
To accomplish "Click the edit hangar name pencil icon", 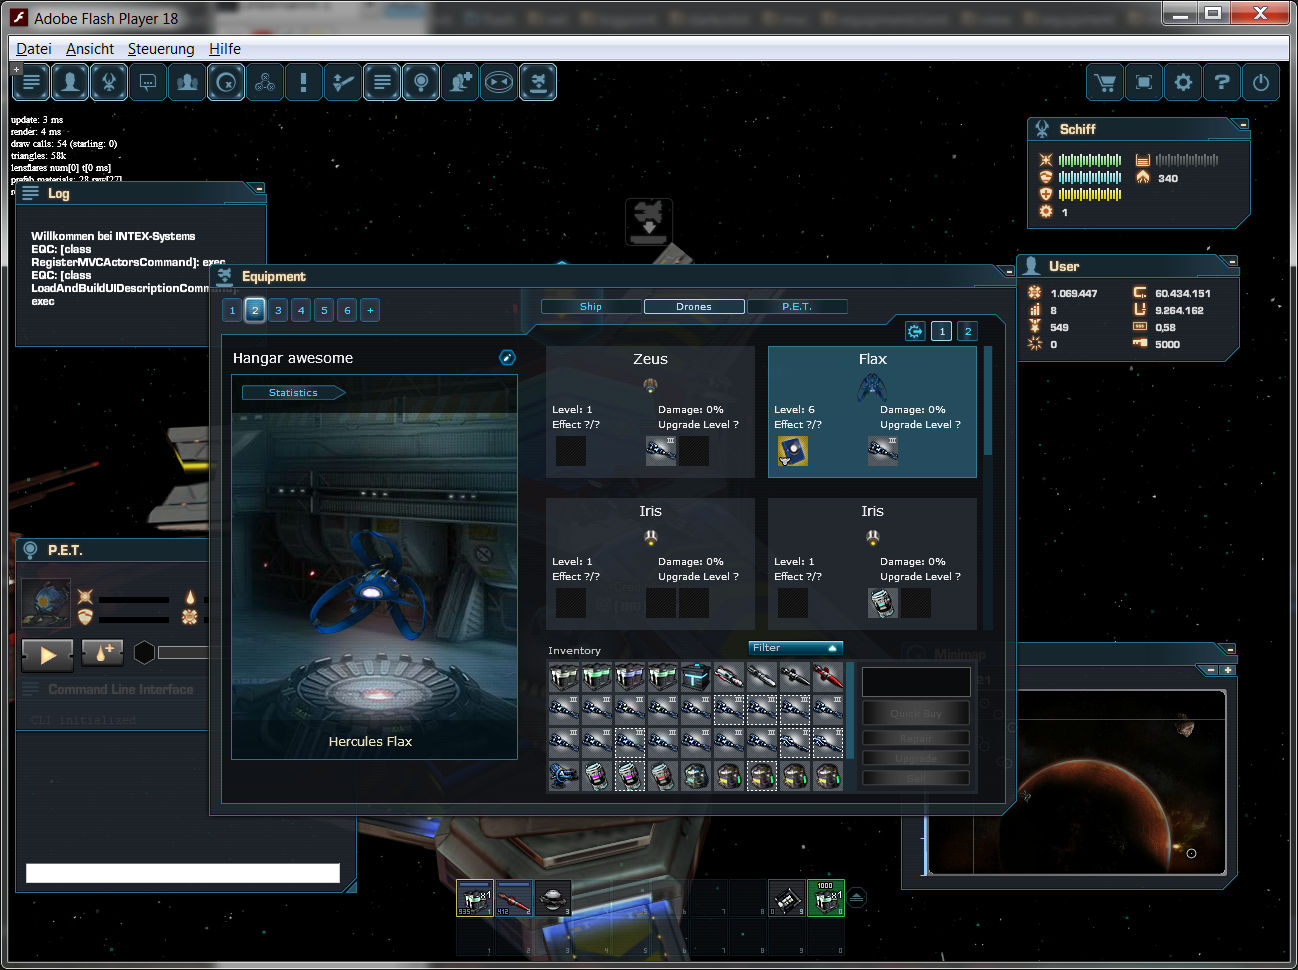I will (507, 358).
